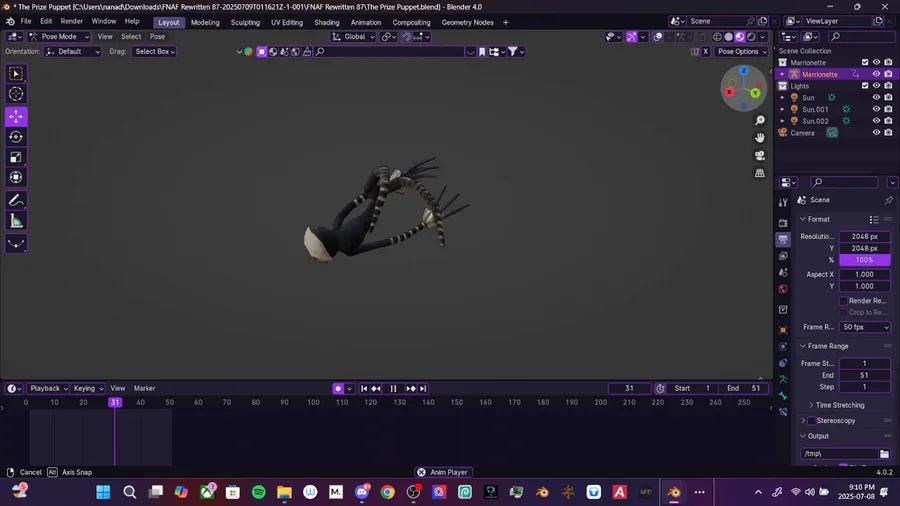Viewport: 900px width, 506px height.
Task: Open the Global transform orientation dropdown
Action: 354,37
